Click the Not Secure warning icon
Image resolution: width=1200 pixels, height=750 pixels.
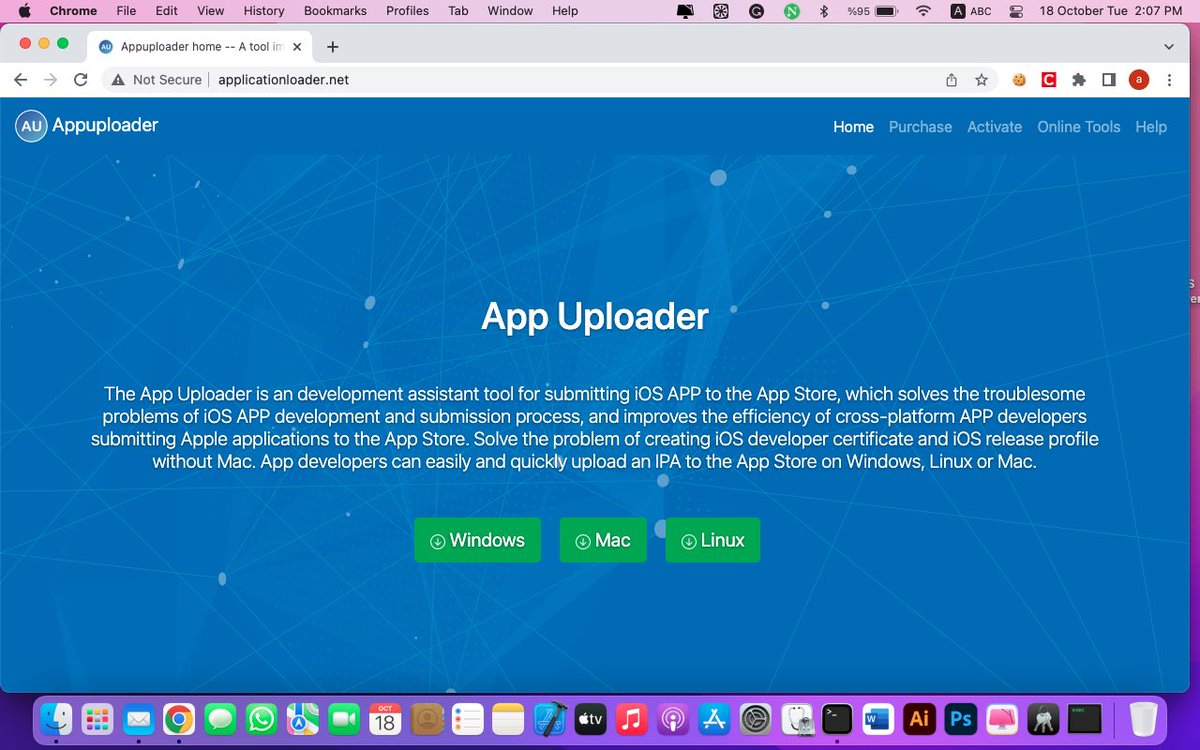point(118,80)
